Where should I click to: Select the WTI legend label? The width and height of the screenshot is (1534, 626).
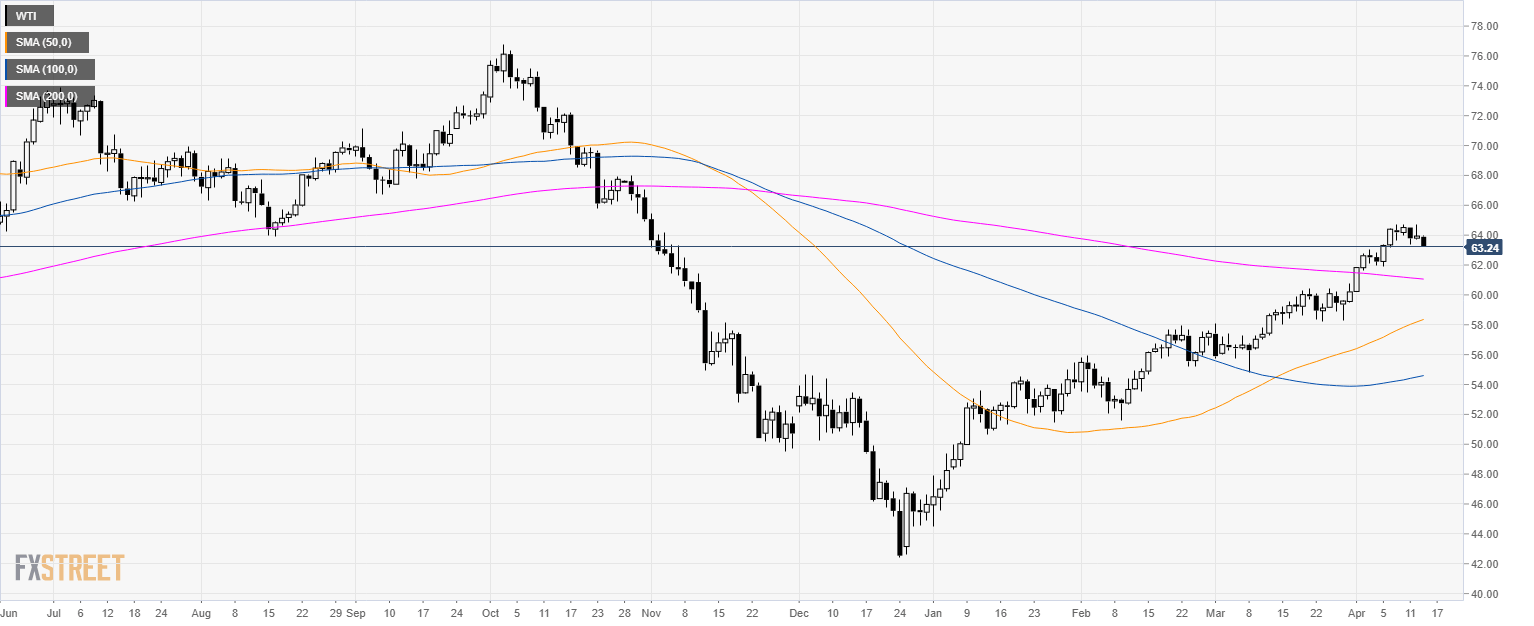point(28,16)
